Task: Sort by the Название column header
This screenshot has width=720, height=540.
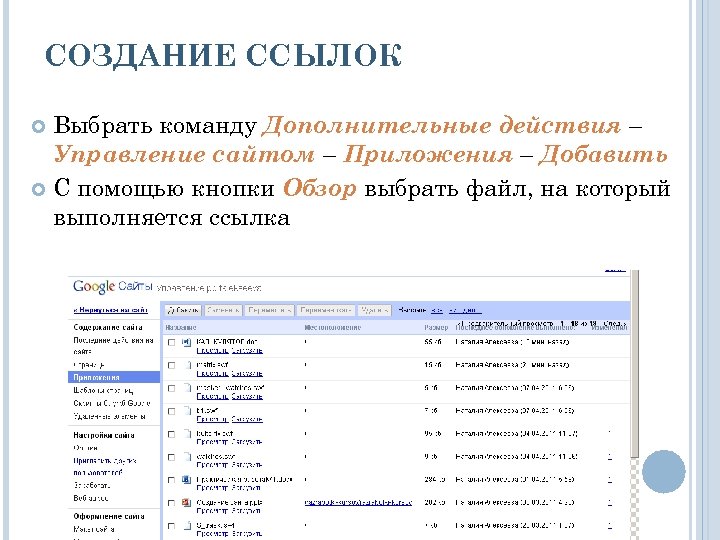Action: pos(181,327)
